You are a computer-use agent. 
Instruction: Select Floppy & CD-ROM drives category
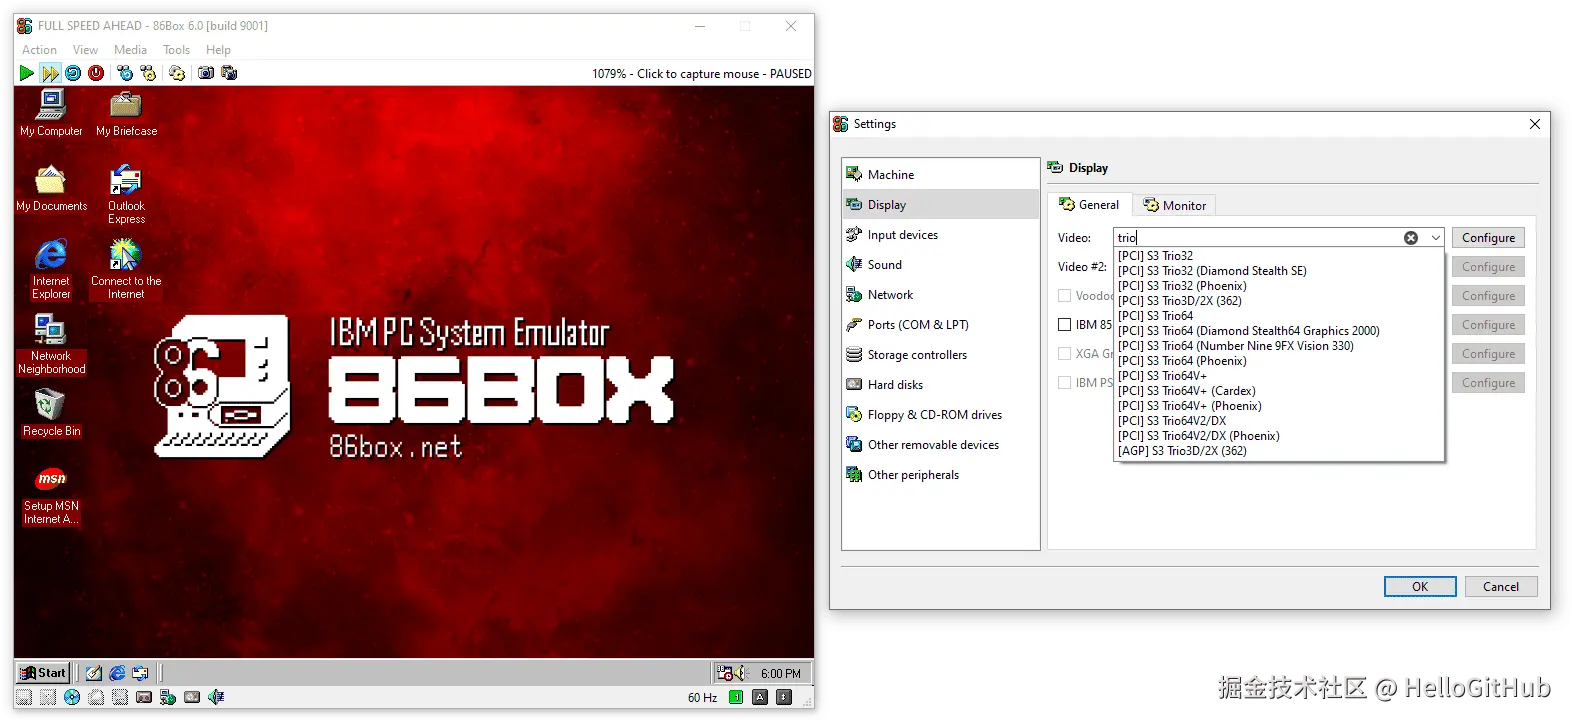click(x=940, y=415)
